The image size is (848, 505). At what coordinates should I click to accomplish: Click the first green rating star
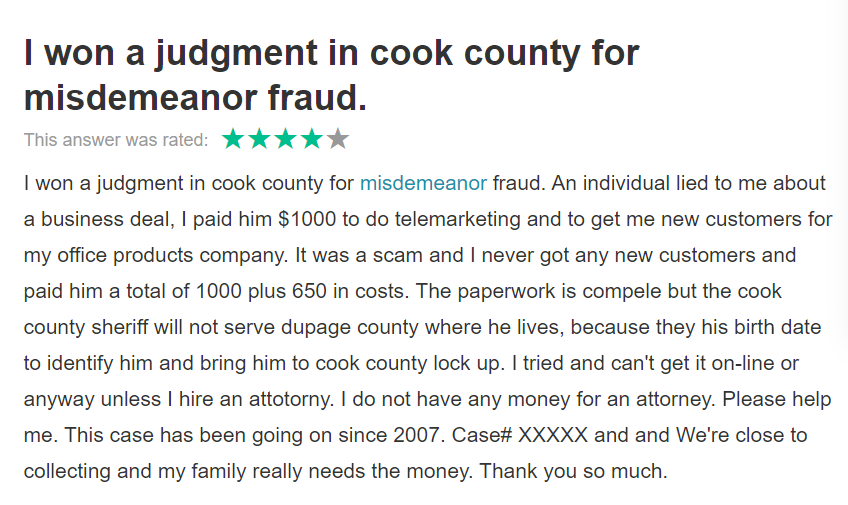pos(233,139)
